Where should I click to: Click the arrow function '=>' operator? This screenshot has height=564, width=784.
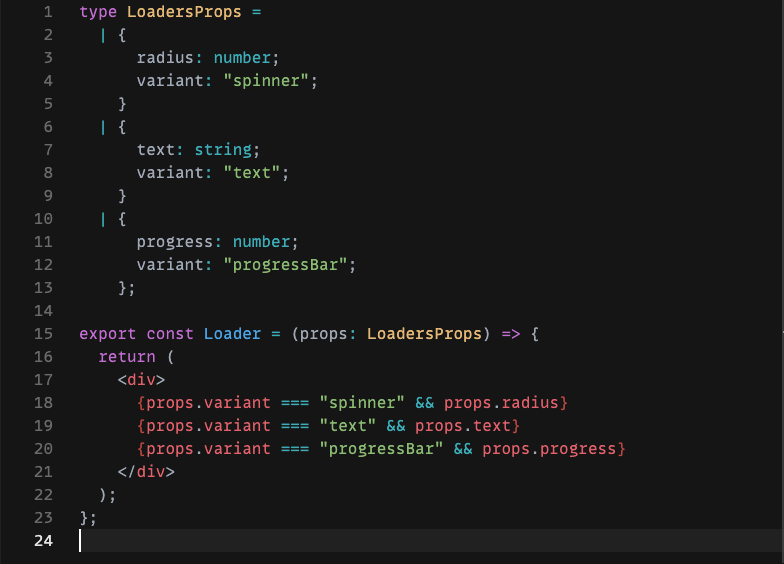(x=510, y=333)
